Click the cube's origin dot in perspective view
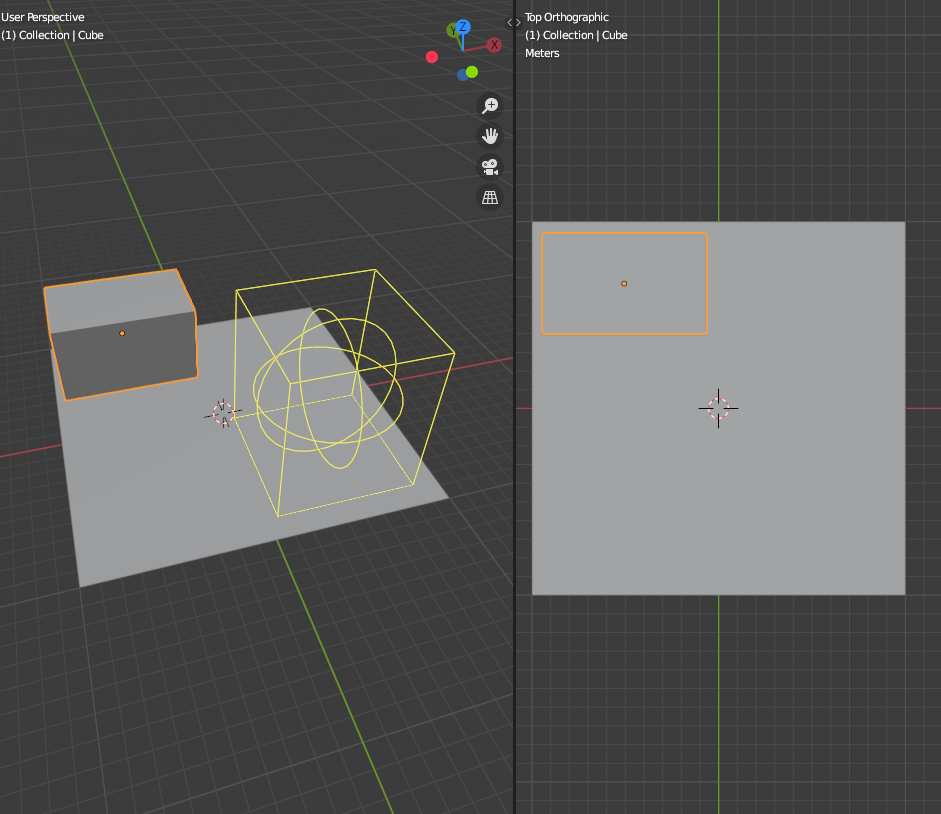 tap(122, 333)
